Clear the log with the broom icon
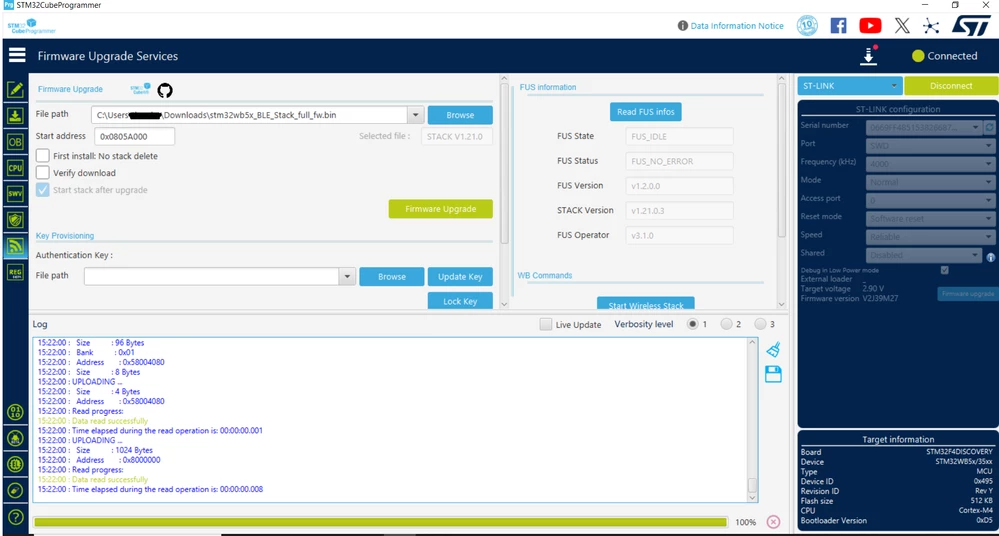The image size is (999, 536). [x=773, y=349]
